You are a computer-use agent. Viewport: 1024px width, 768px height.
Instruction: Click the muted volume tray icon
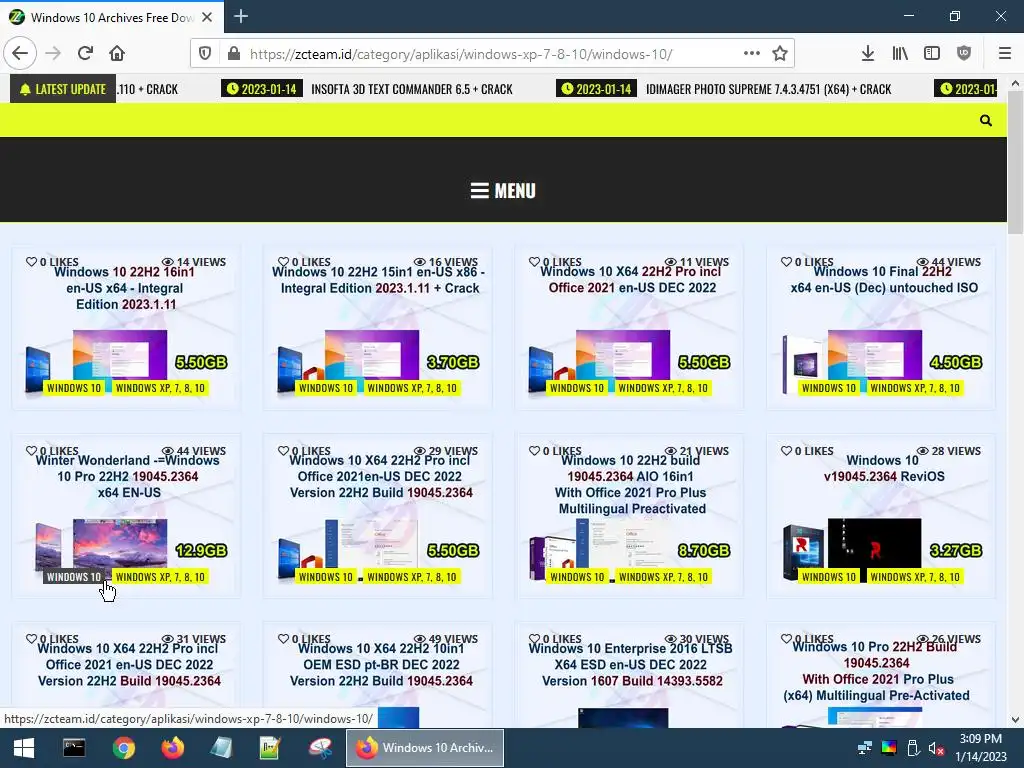click(x=937, y=748)
